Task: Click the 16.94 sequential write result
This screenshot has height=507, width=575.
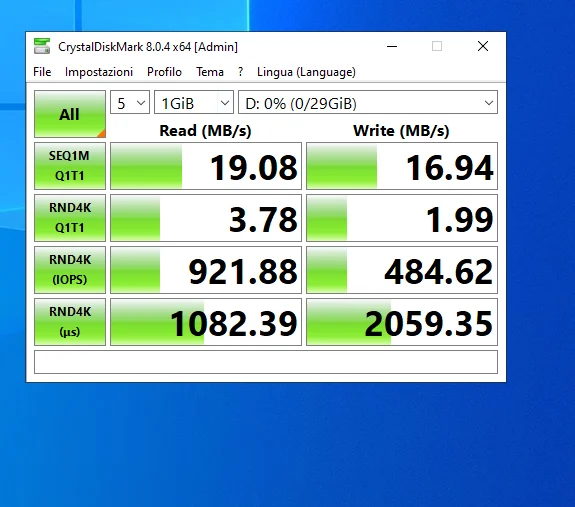Action: click(x=402, y=166)
